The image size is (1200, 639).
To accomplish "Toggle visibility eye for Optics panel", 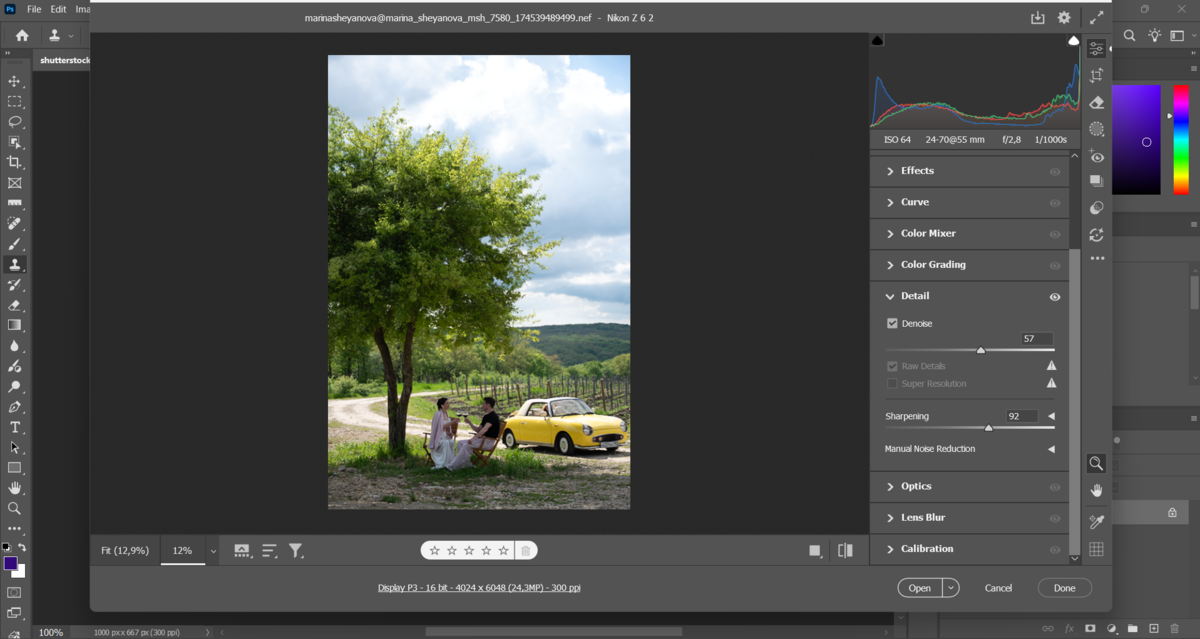I will pyautogui.click(x=1055, y=487).
